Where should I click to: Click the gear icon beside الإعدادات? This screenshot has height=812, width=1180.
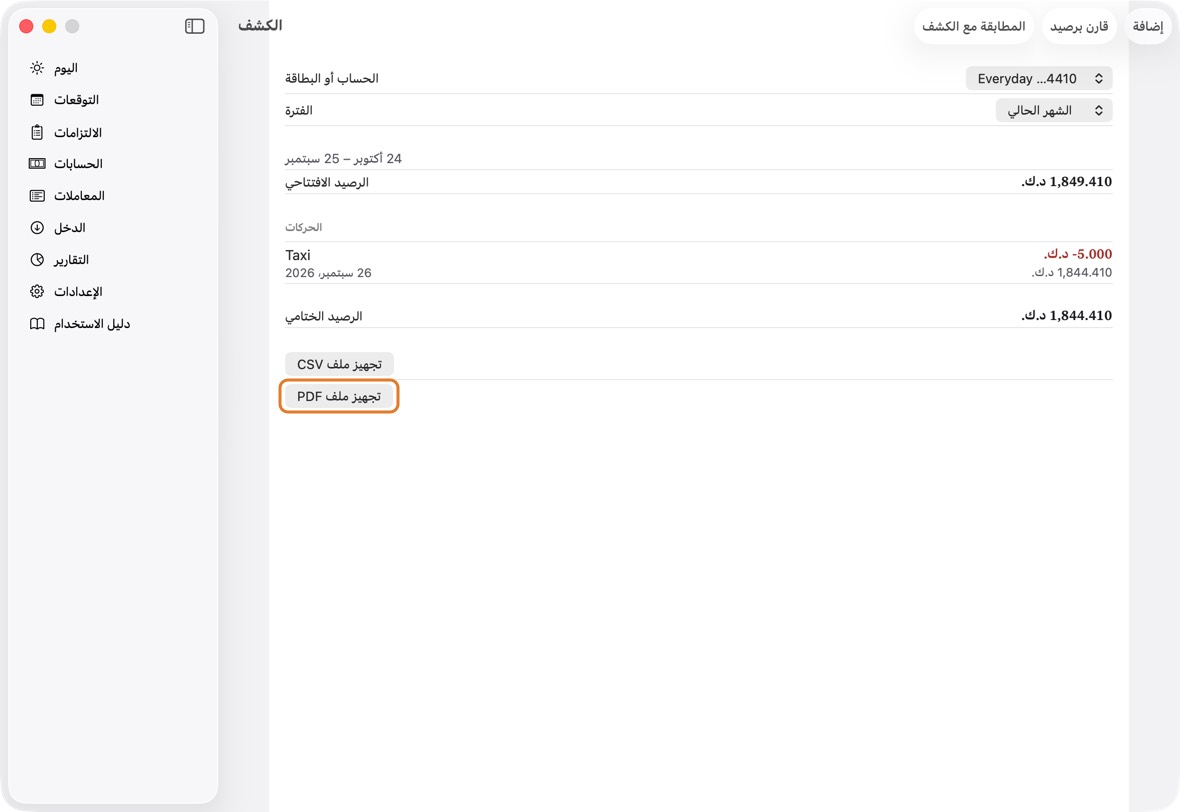click(x=37, y=291)
